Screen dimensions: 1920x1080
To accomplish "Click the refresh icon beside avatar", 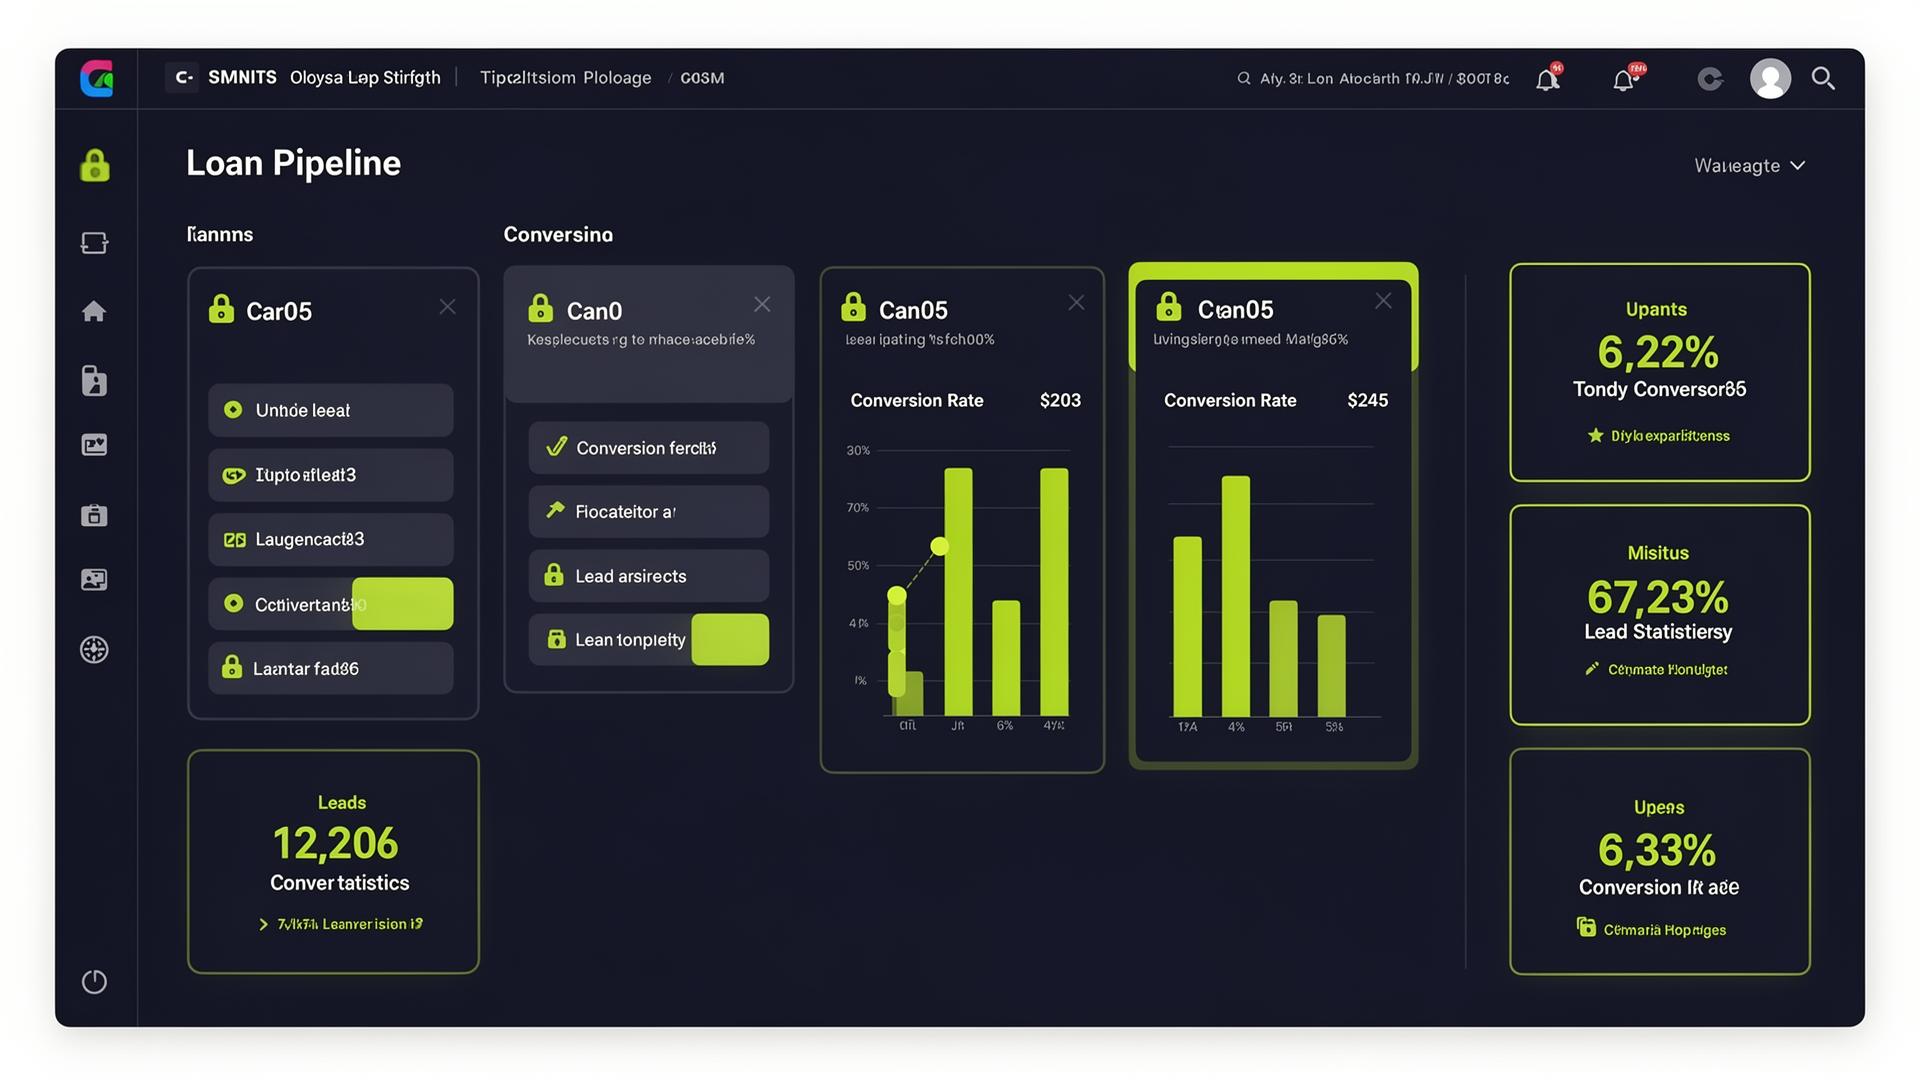I will 1710,78.
